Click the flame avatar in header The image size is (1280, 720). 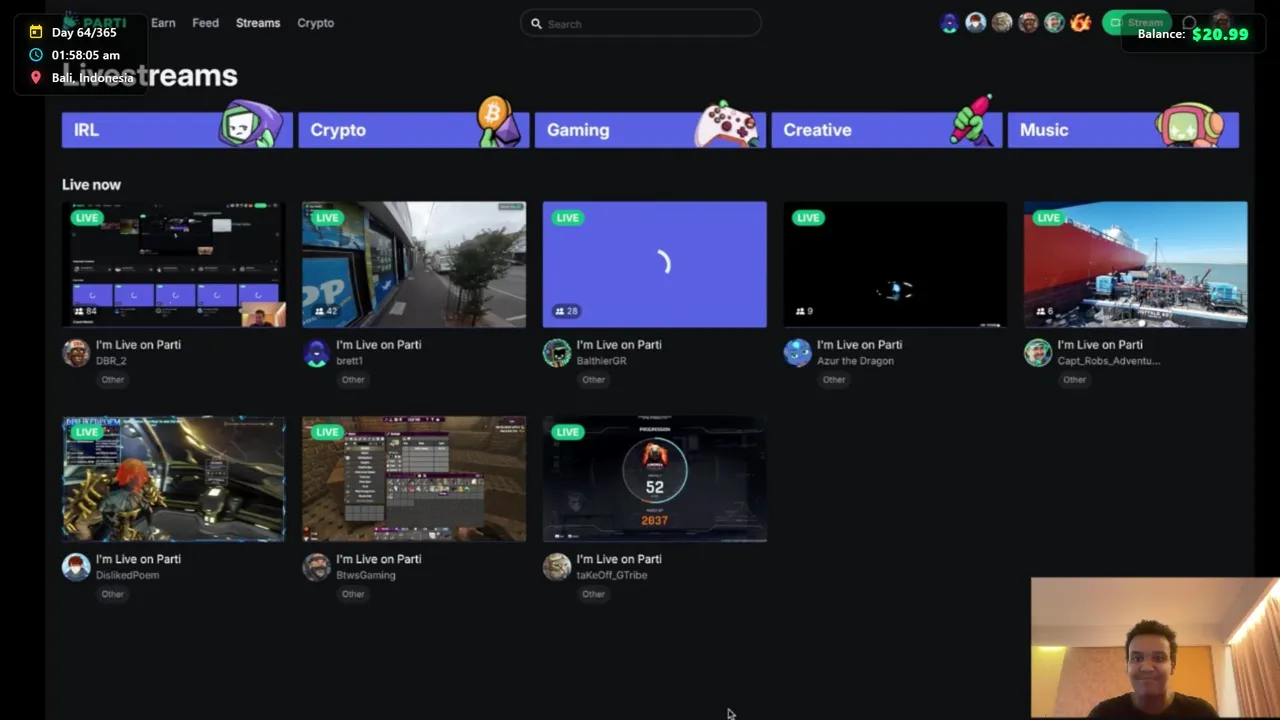click(1080, 22)
